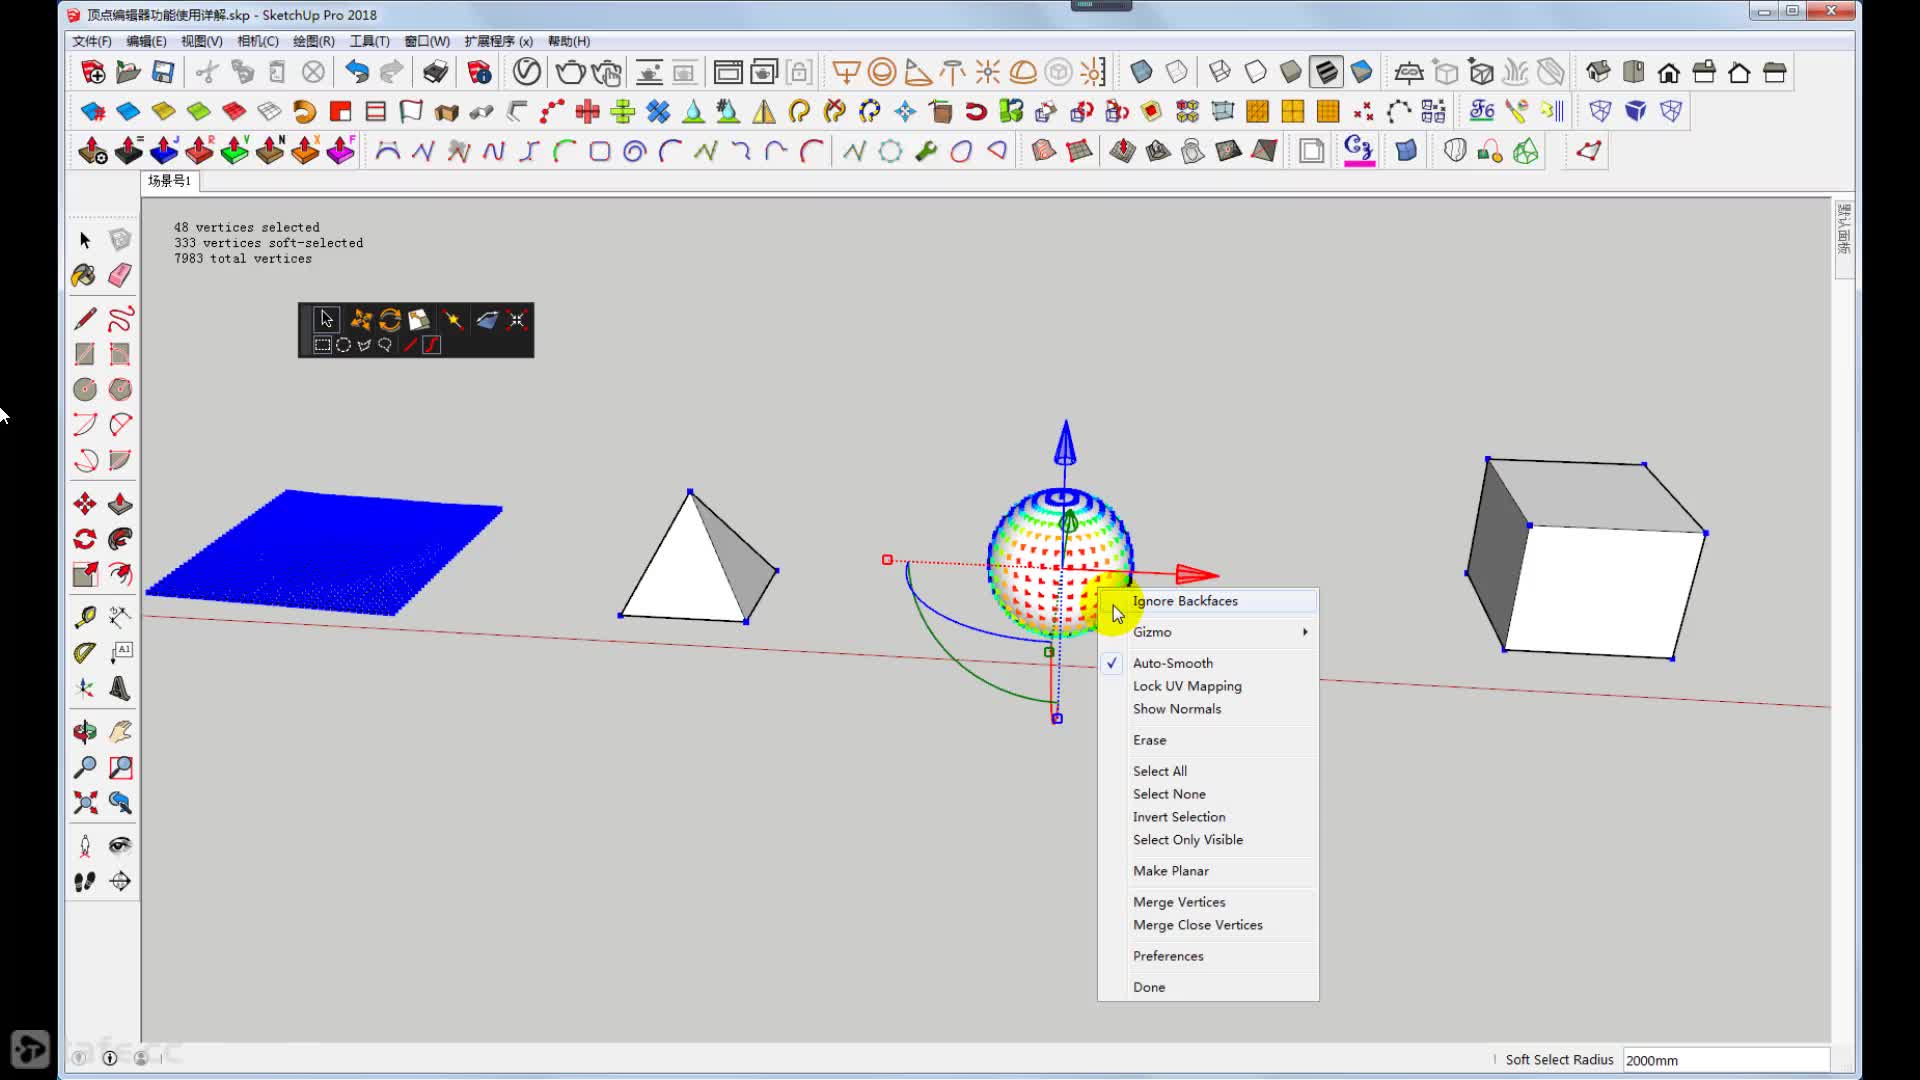Click Invert Selection in context menu

click(1178, 816)
